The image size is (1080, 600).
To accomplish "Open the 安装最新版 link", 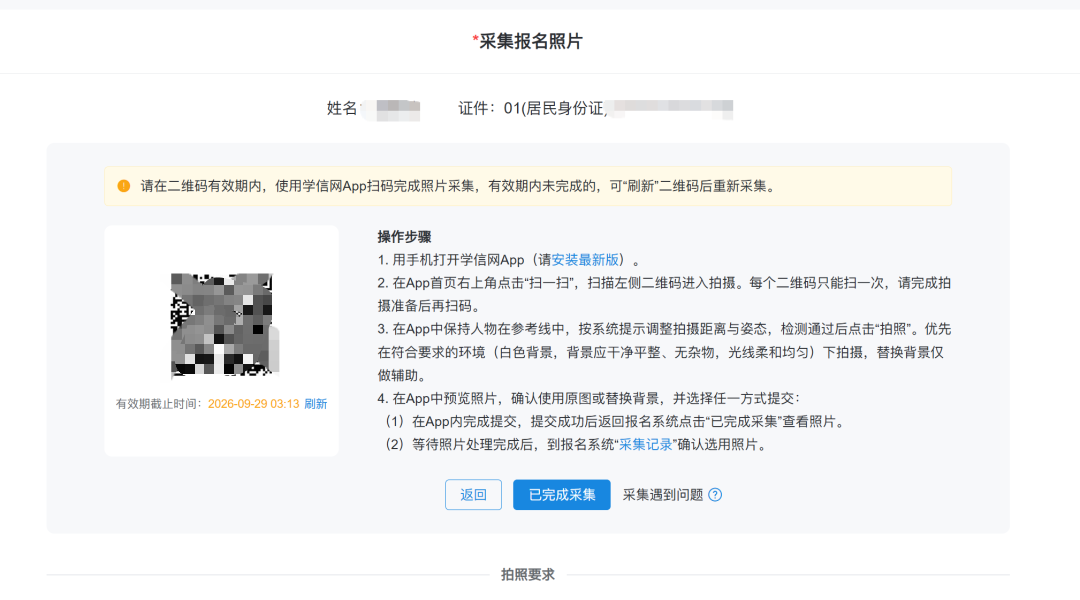I will 585,260.
